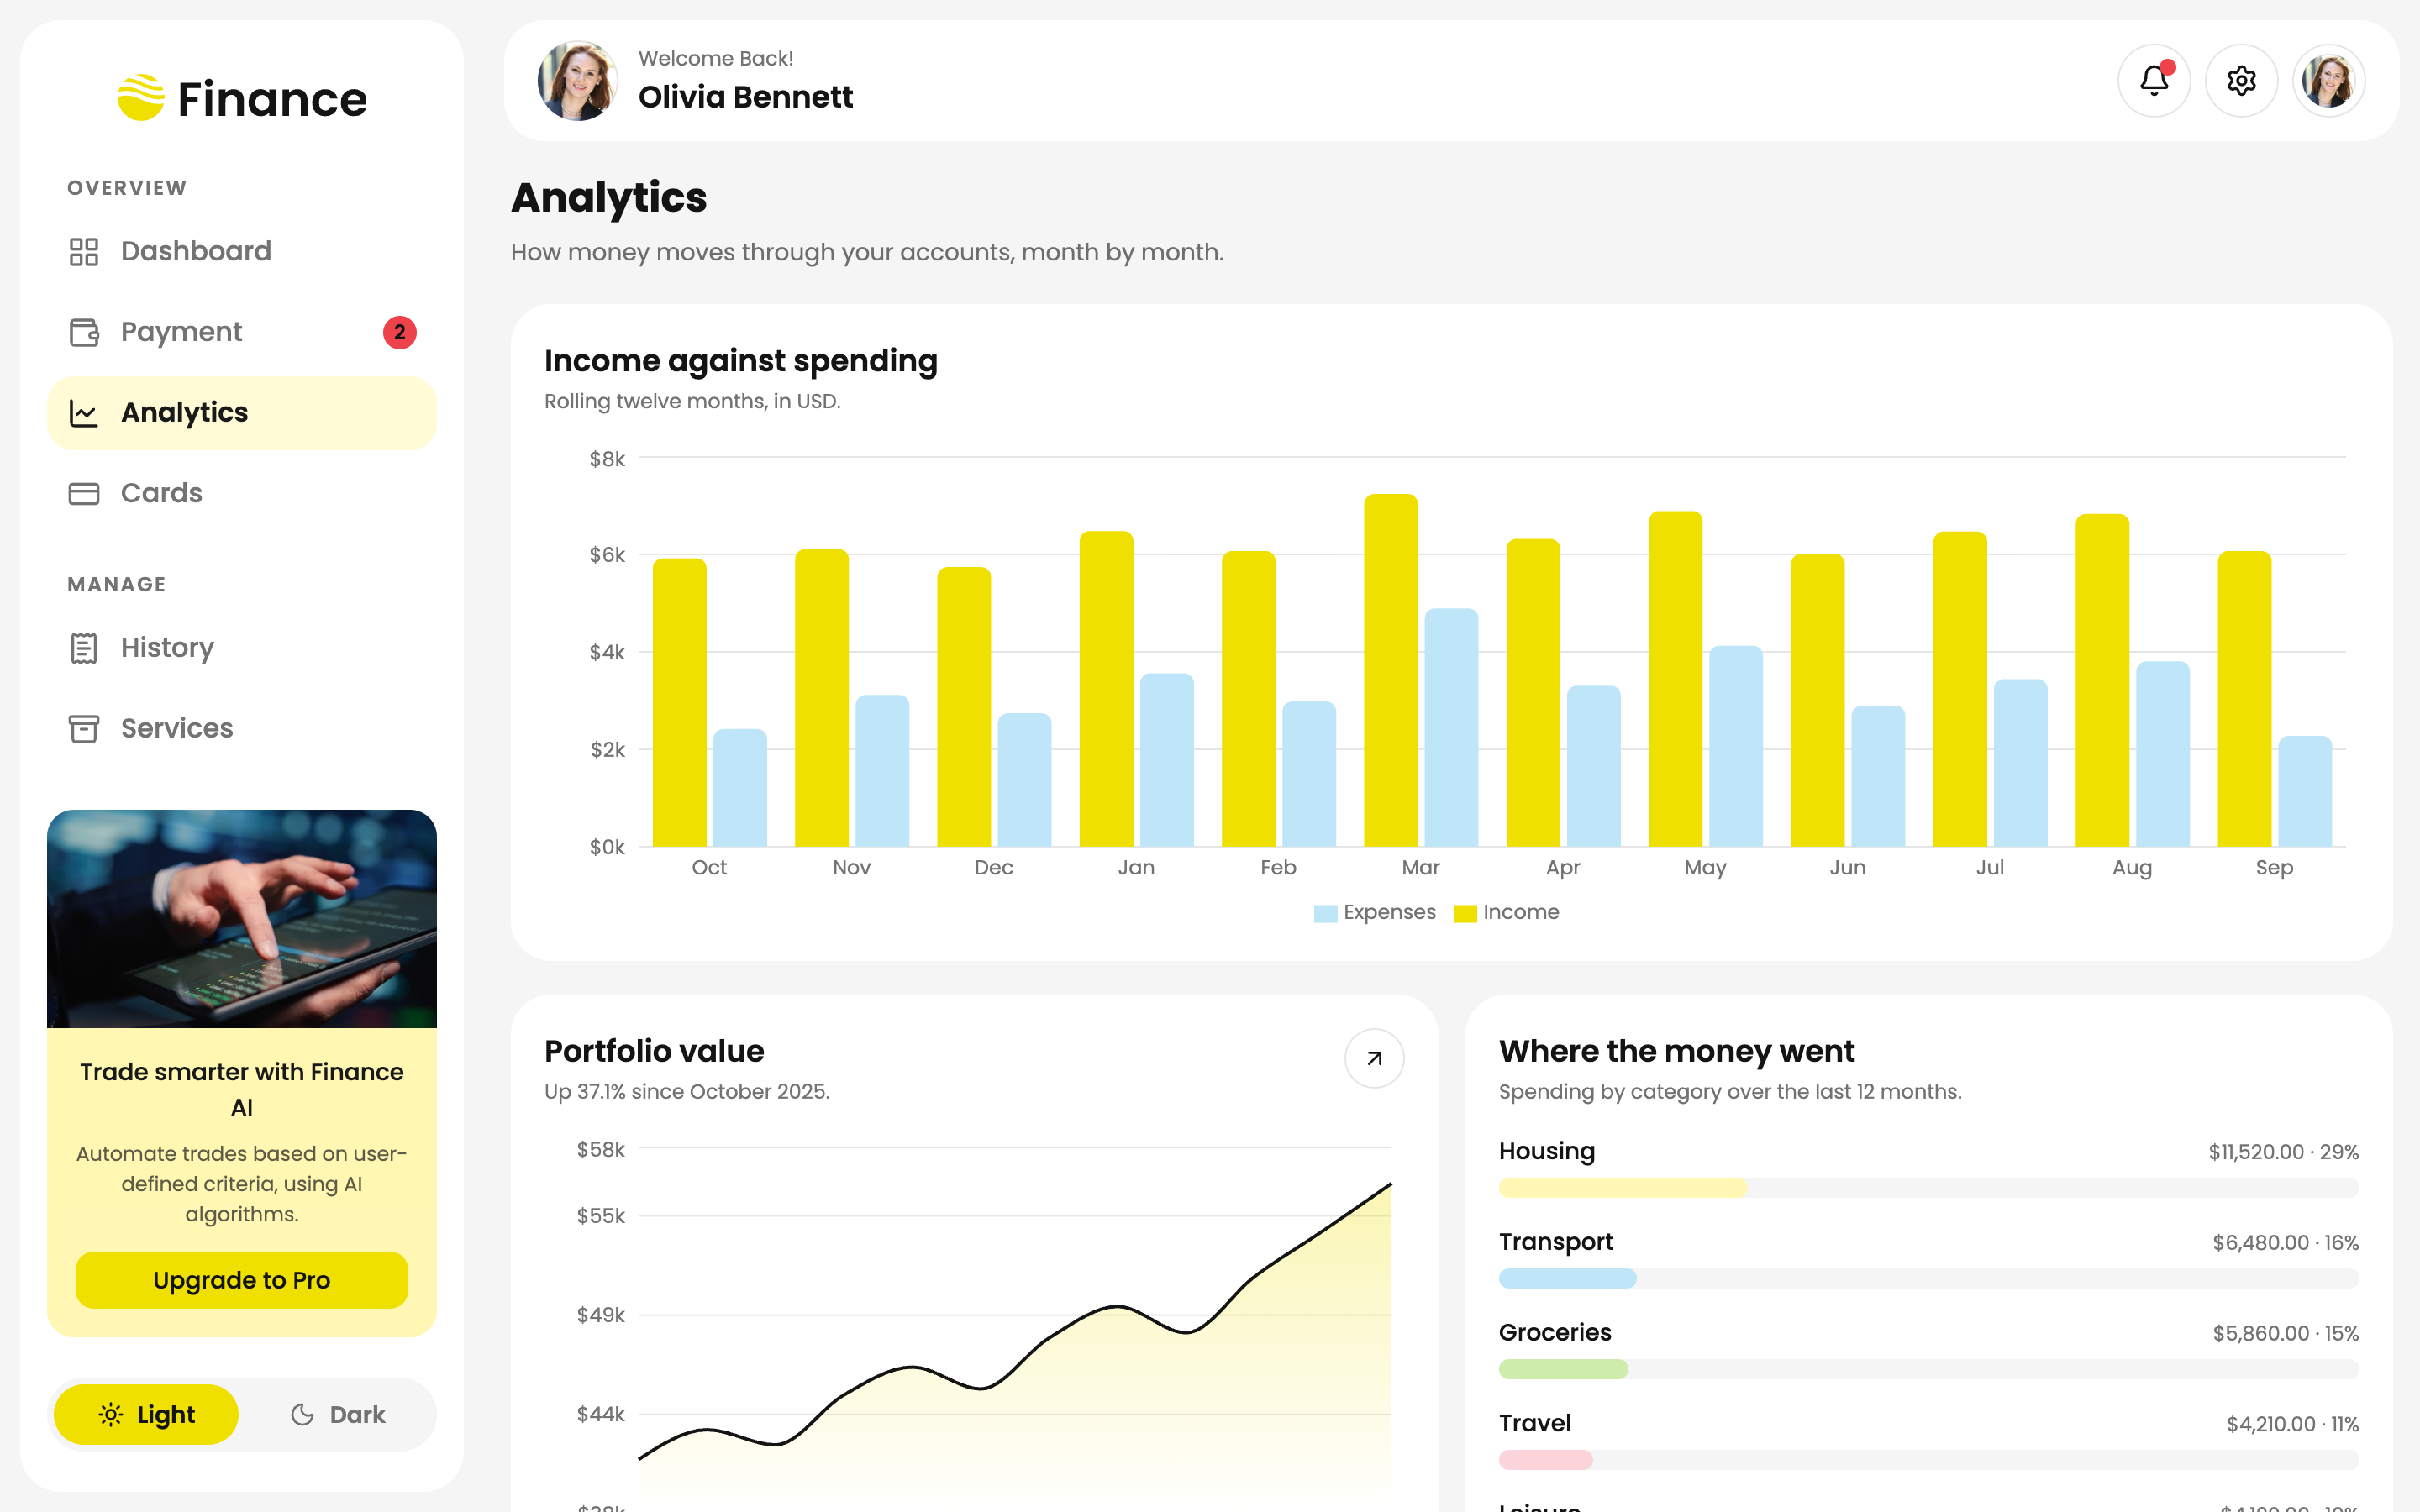Click the Housing spending progress bar
The height and width of the screenshot is (1512, 2420).
[1928, 1188]
